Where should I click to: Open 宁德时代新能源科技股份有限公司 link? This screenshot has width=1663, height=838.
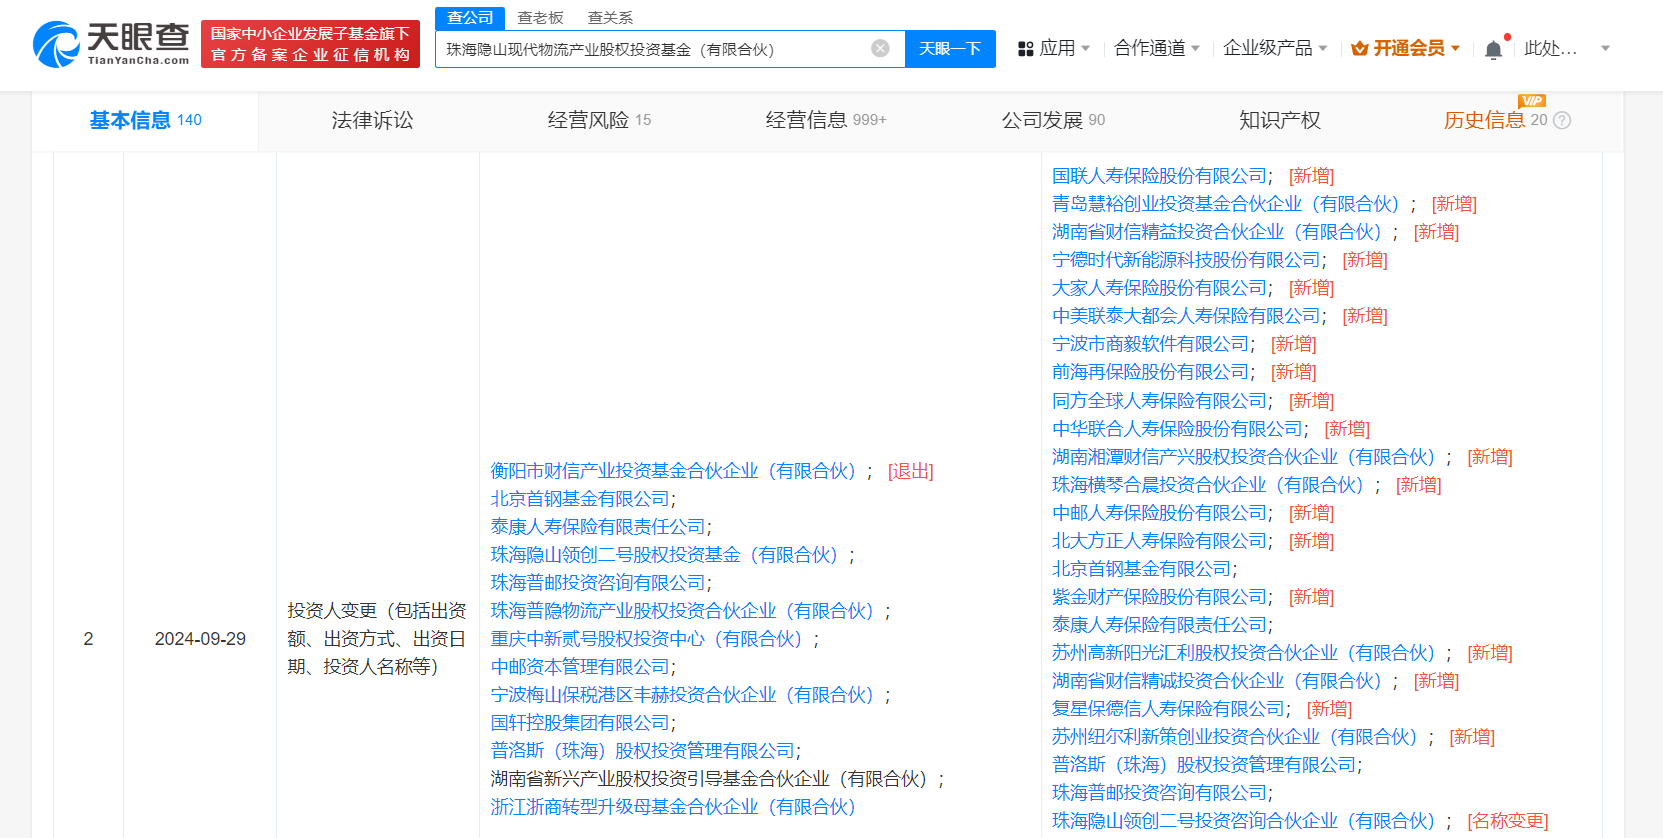point(1186,260)
